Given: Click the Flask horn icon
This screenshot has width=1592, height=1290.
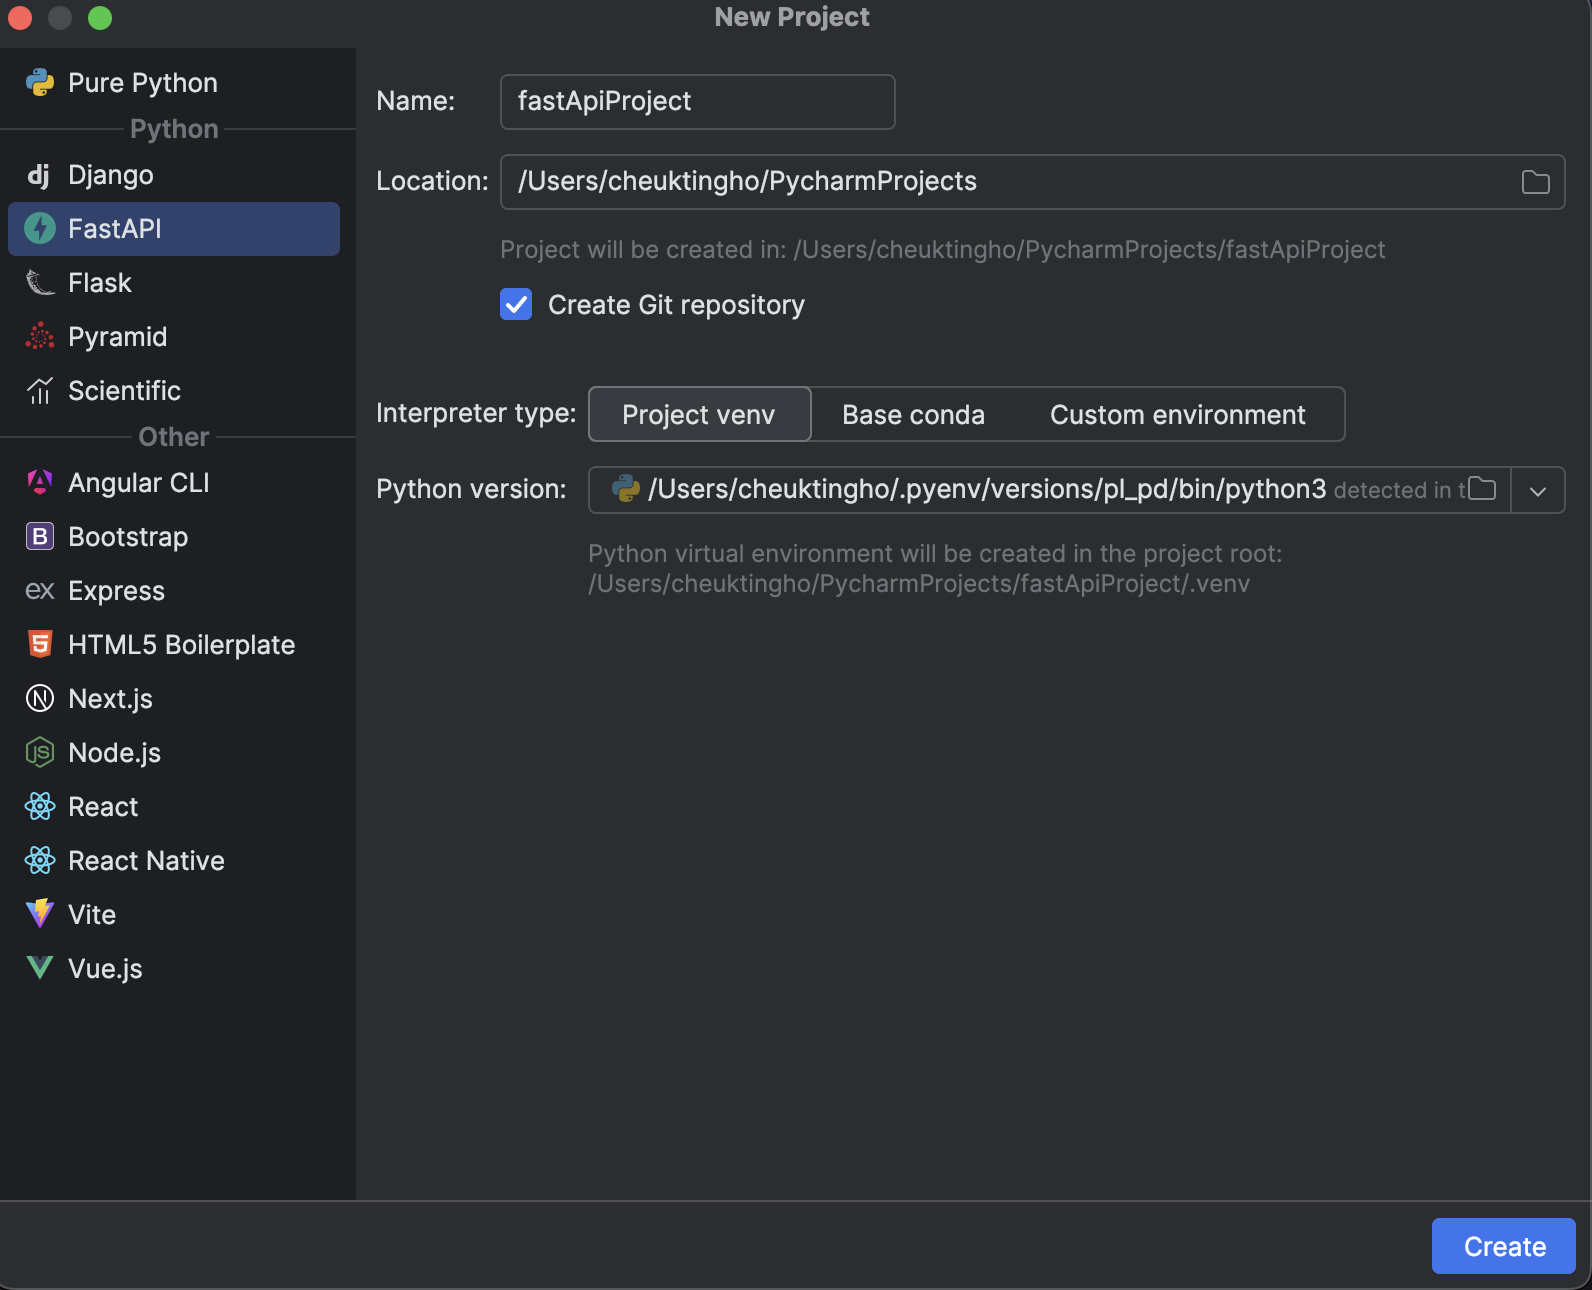Looking at the screenshot, I should (x=40, y=283).
